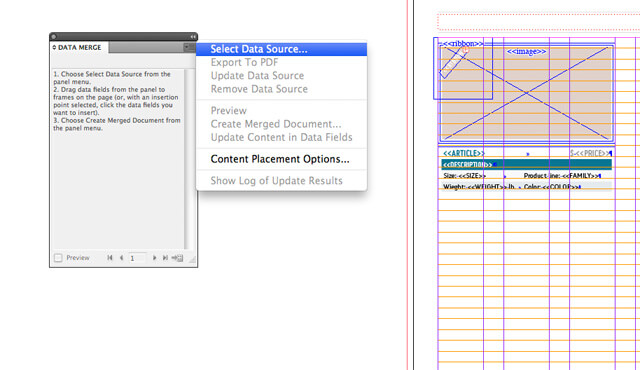The width and height of the screenshot is (640, 370).
Task: Click Create Merged Document menu entry
Action: 281,124
